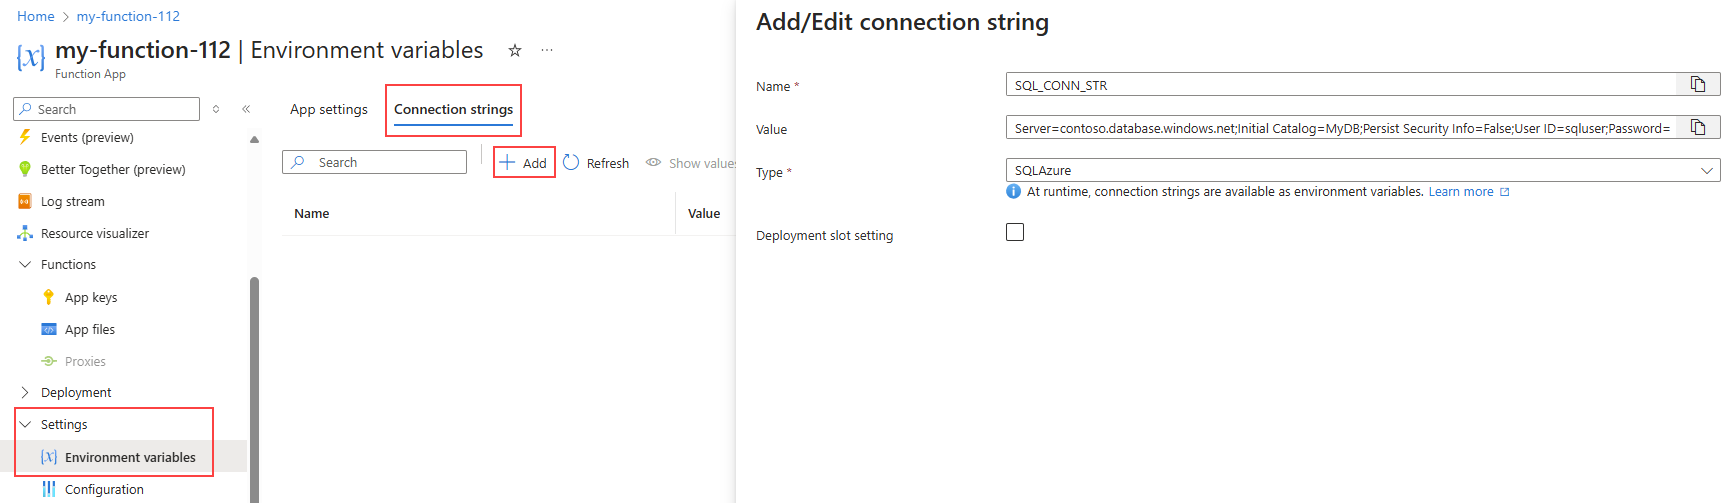Copy the Name field value
Screen dimensions: 1726x503
point(1698,84)
